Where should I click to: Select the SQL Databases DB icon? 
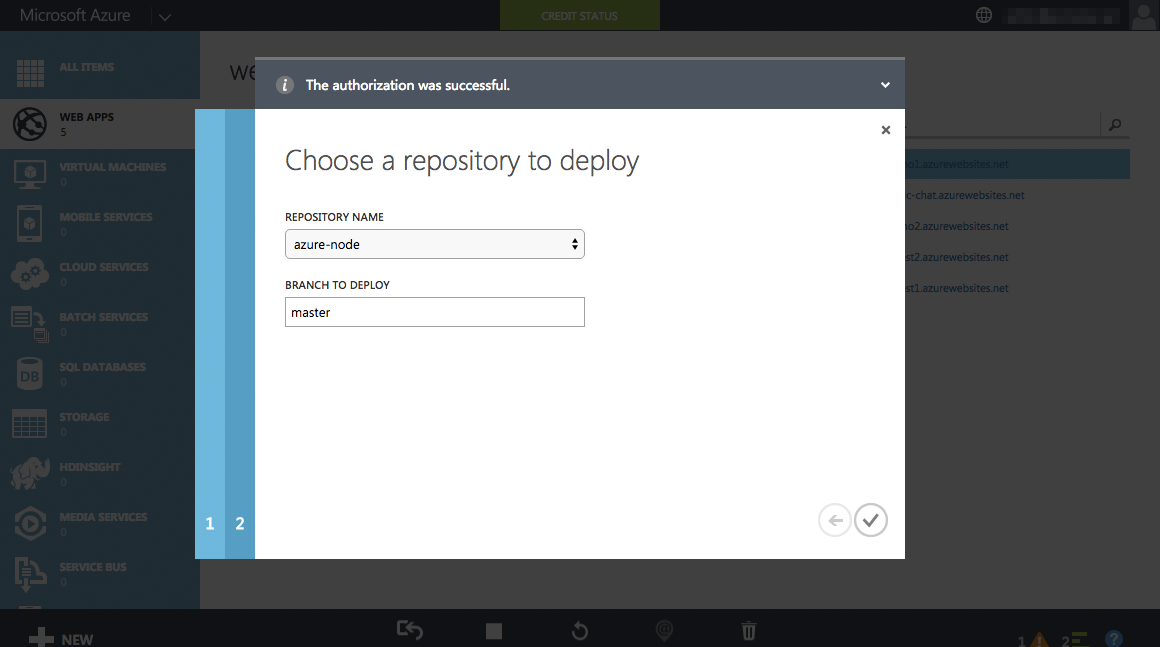point(30,374)
